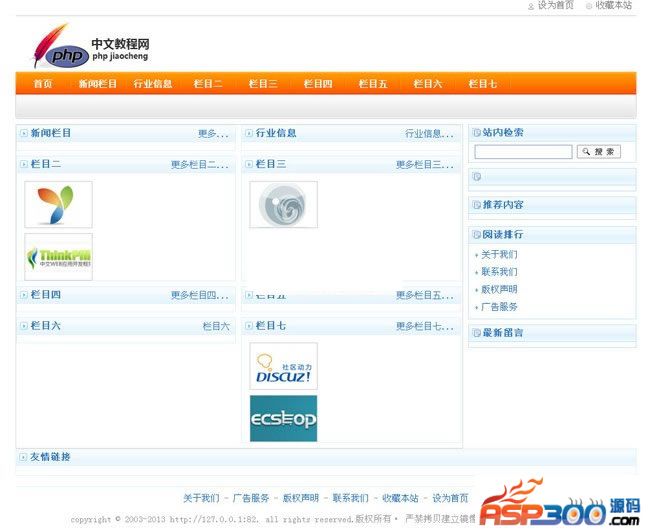The width and height of the screenshot is (650, 530).
Task: Open 联系我们 in 阅读排行 list
Action: (x=499, y=272)
